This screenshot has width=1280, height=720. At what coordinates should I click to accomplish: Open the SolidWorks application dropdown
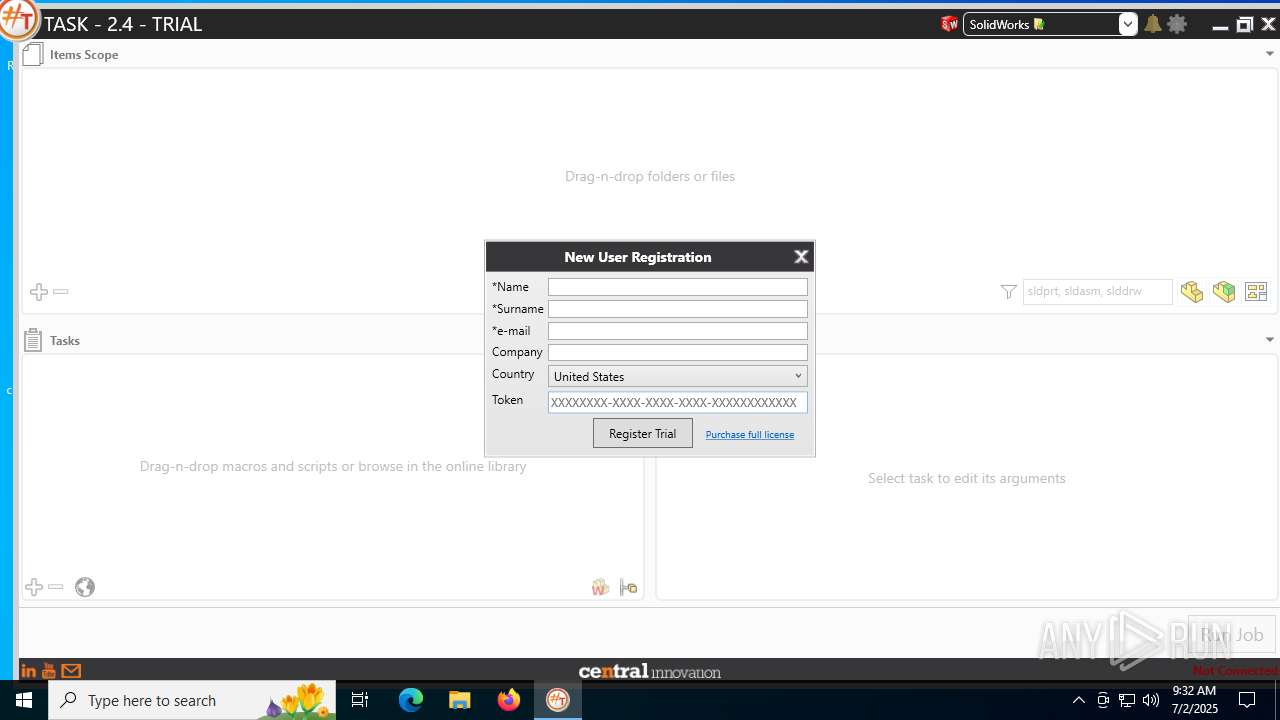(x=1128, y=24)
